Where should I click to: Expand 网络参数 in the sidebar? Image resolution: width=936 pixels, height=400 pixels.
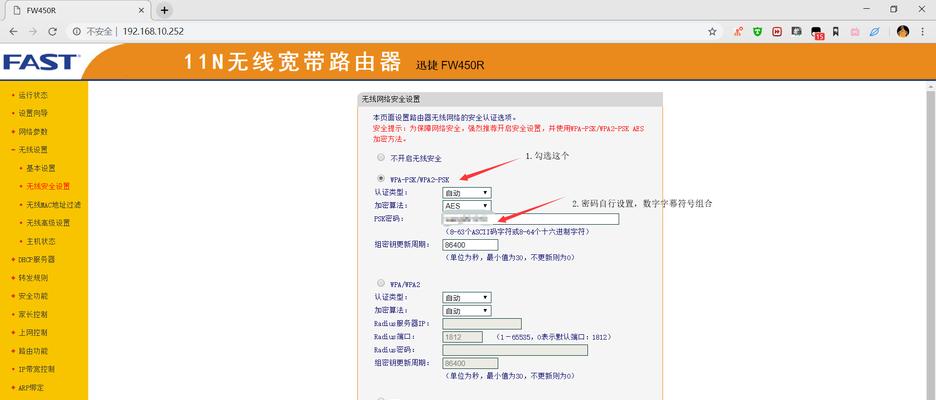coord(33,131)
